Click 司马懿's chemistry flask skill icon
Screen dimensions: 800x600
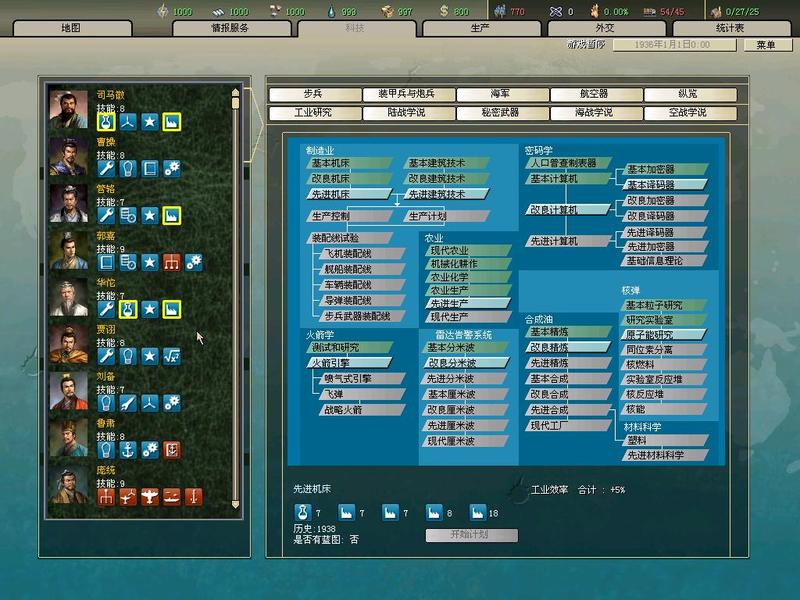click(x=105, y=121)
